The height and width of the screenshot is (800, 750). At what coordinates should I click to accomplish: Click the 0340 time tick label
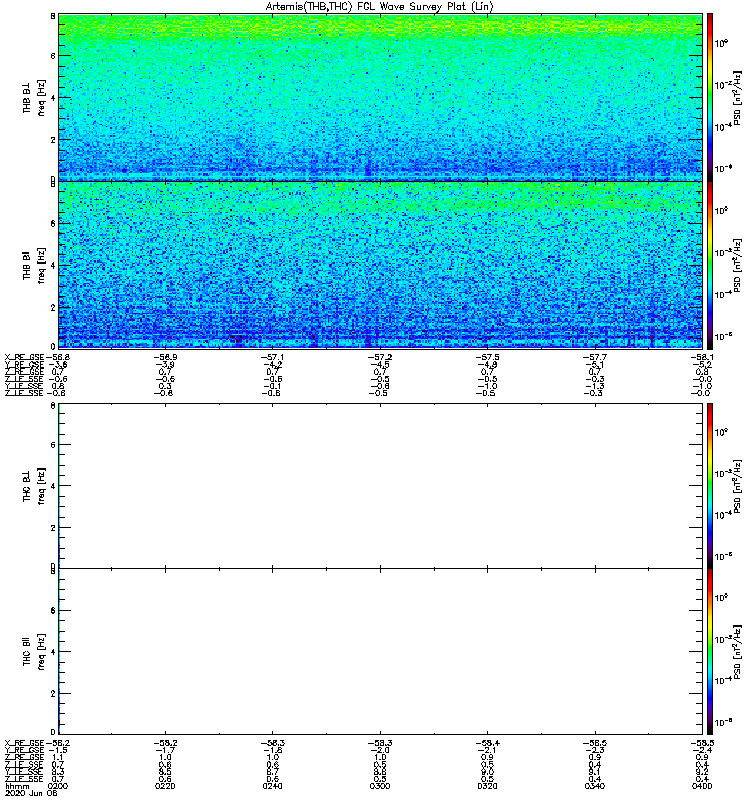coord(595,786)
